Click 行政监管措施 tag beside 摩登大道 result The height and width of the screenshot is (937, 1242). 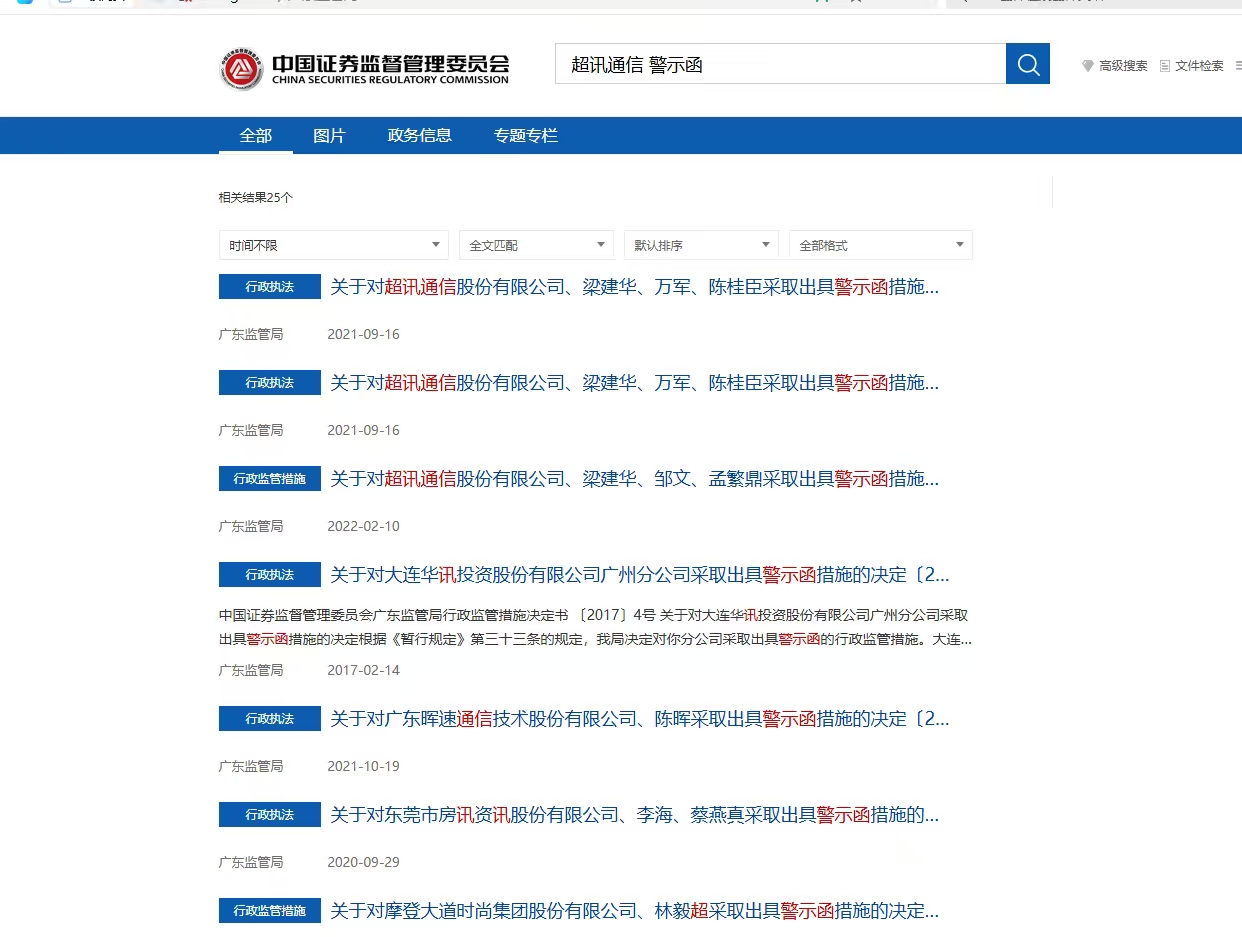click(x=270, y=911)
